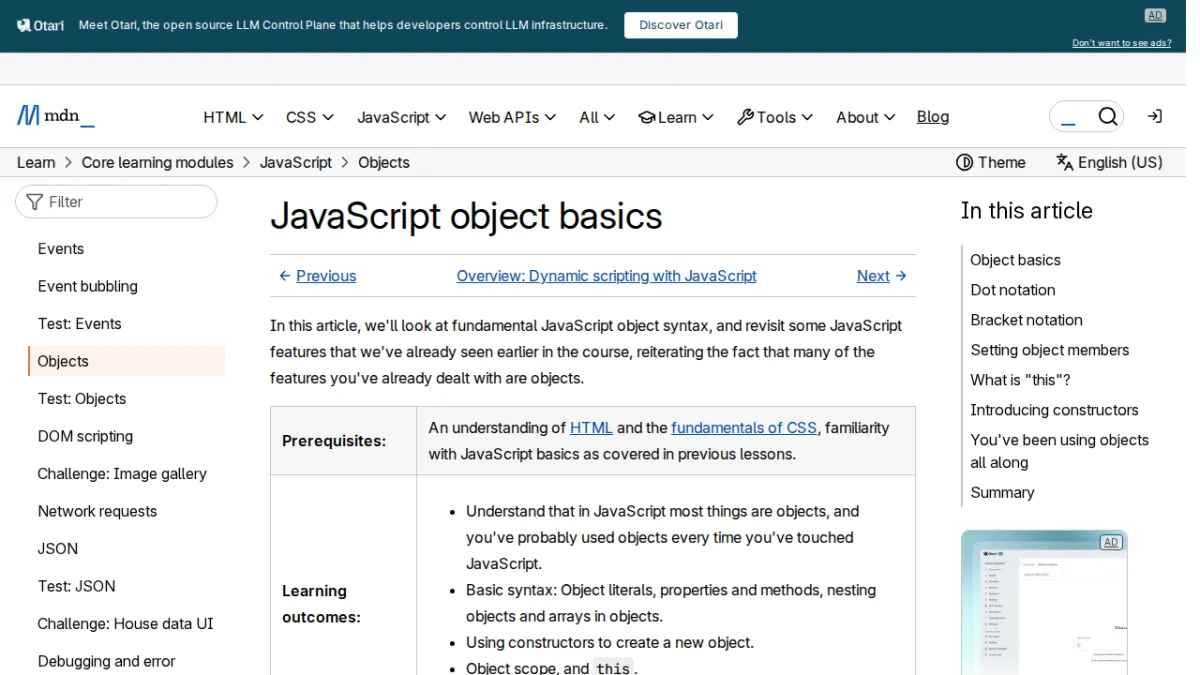Click the AD badge in top banner

(1155, 15)
